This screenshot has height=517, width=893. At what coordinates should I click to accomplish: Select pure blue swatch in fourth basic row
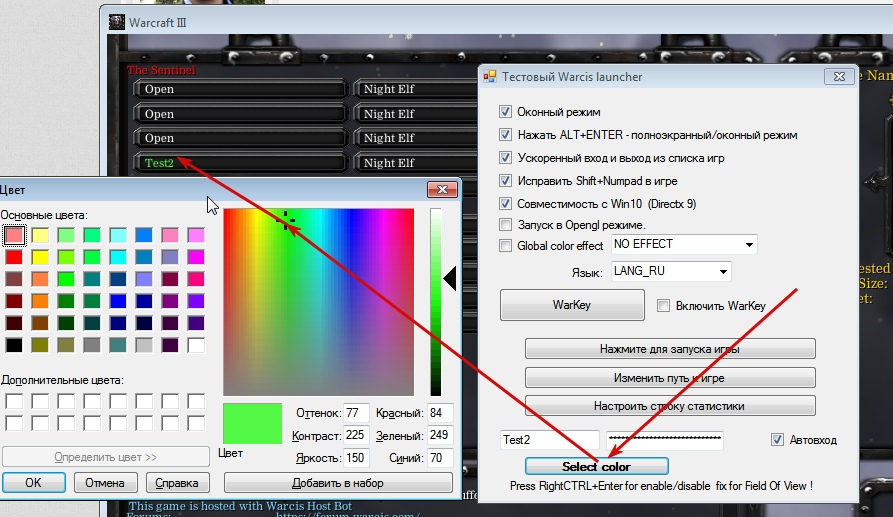[118, 301]
